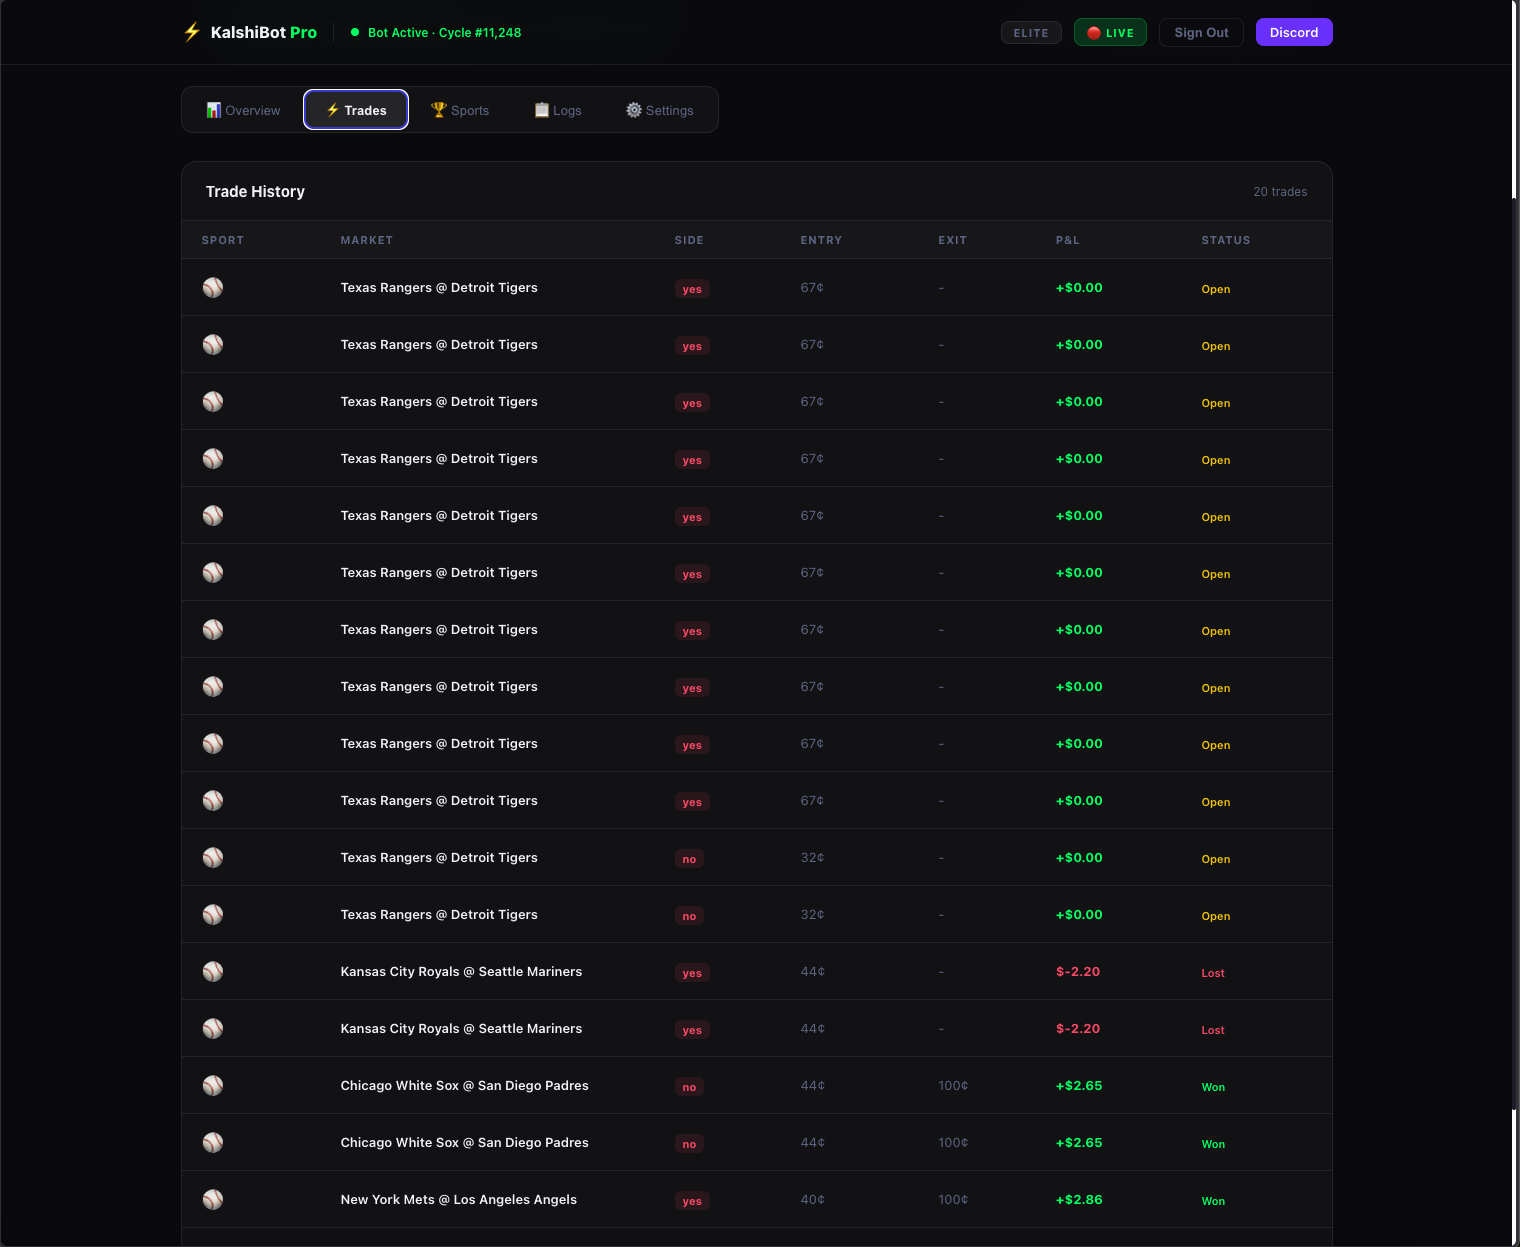Open the Discord link button

click(x=1294, y=32)
